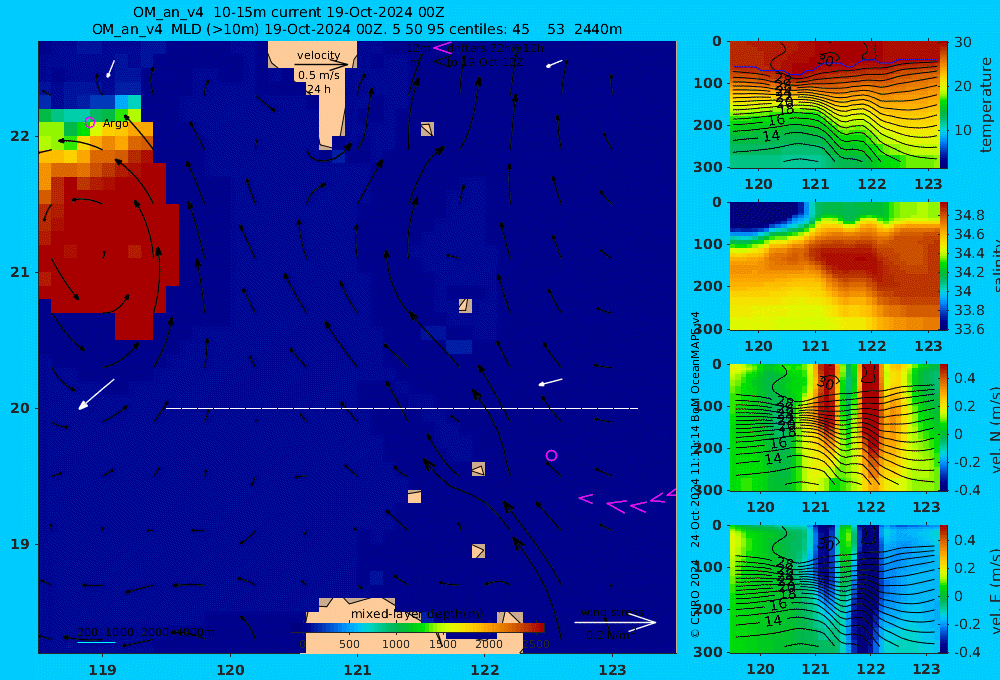The height and width of the screenshot is (680, 1000).
Task: Click longitude tick label 119 on main map
Action: [102, 670]
